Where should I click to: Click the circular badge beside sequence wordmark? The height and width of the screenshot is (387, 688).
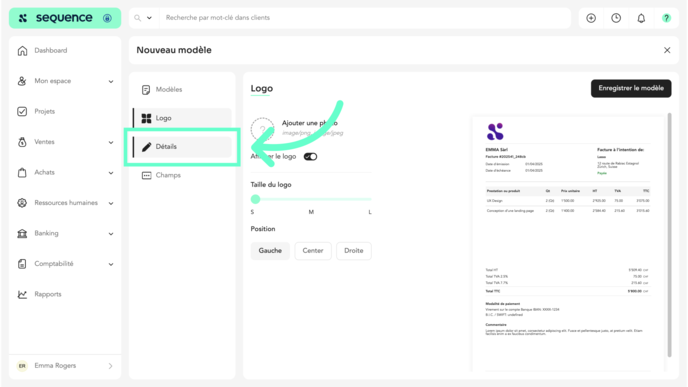tap(107, 18)
